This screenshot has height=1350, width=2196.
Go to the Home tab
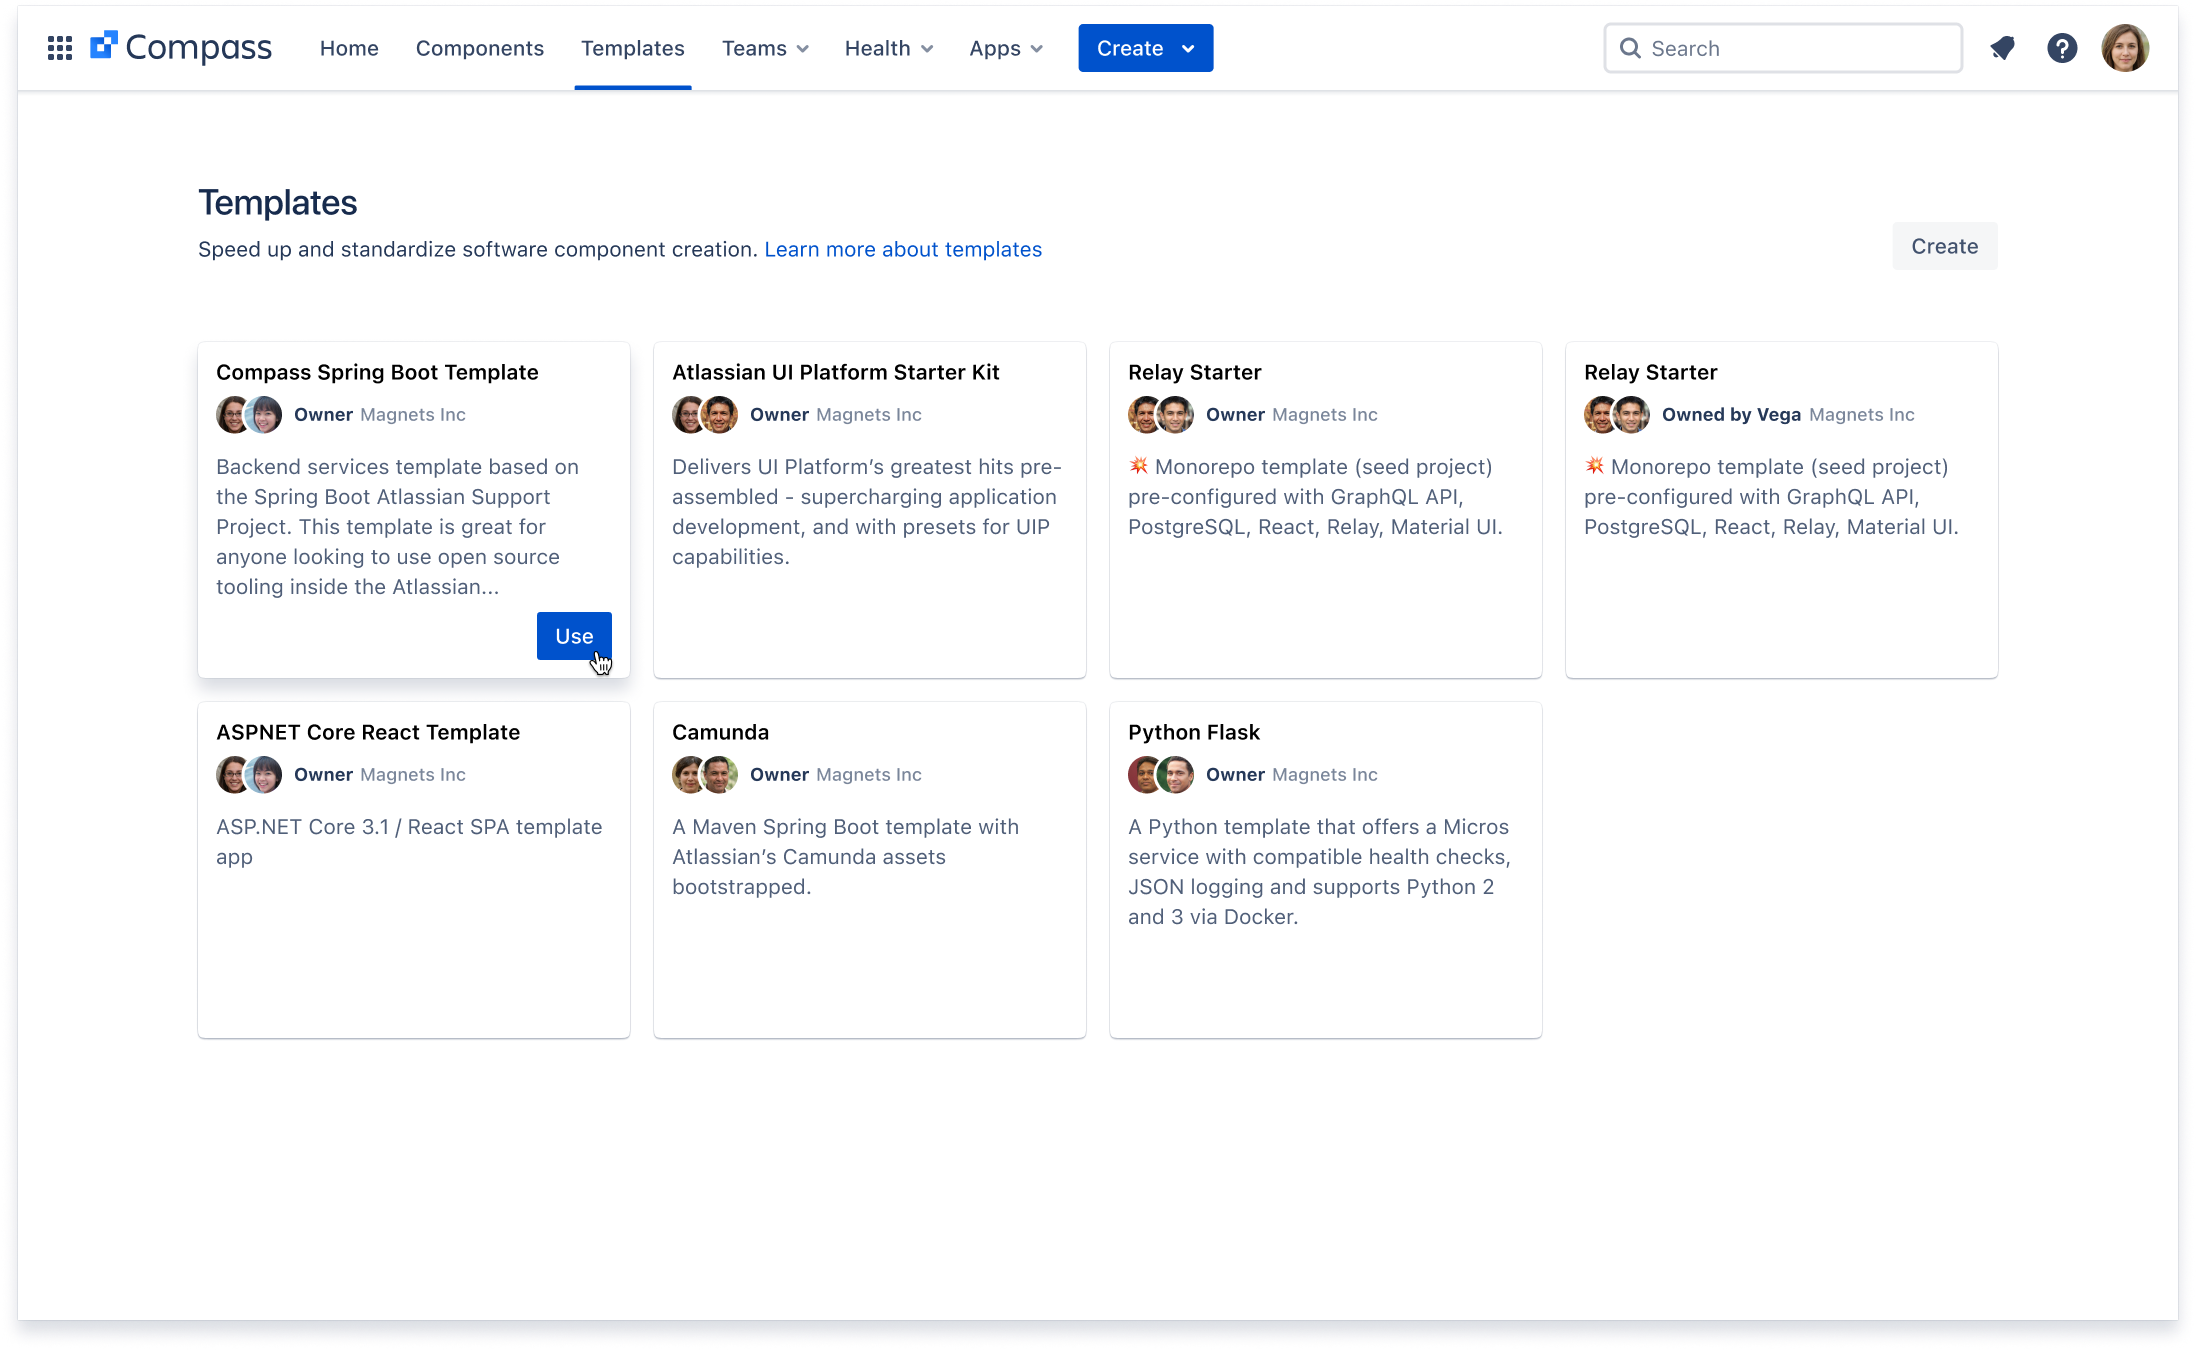click(349, 48)
